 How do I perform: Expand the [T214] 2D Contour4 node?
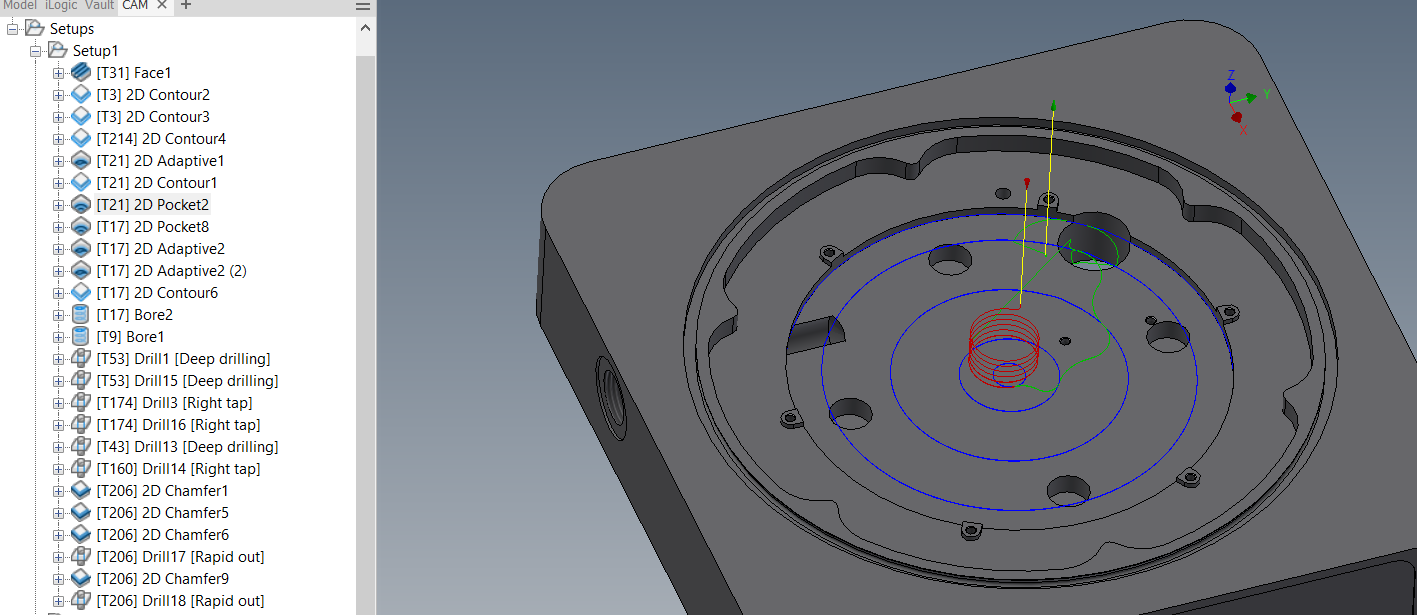pyautogui.click(x=57, y=138)
